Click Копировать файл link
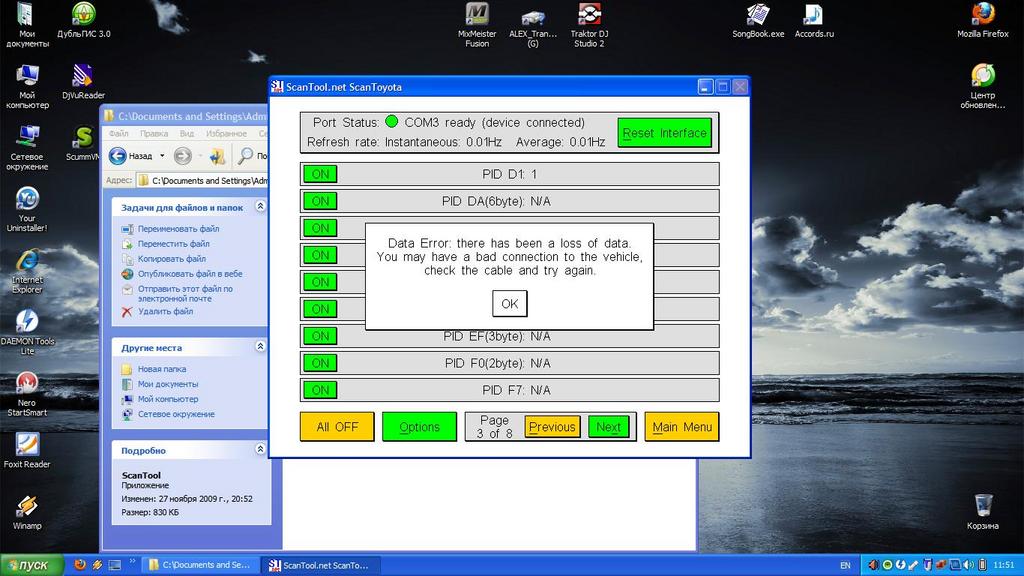The height and width of the screenshot is (576, 1024). (172, 259)
